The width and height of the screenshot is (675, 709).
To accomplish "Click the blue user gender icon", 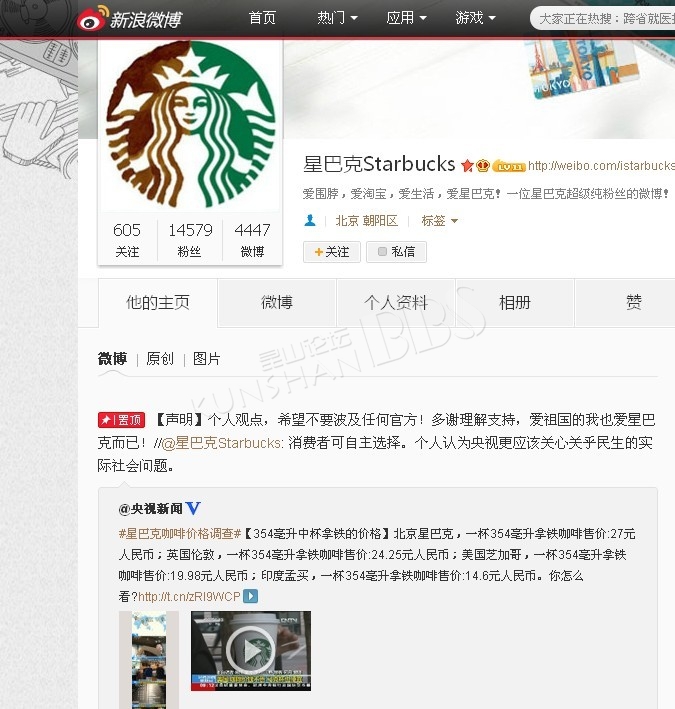I will click(x=310, y=221).
